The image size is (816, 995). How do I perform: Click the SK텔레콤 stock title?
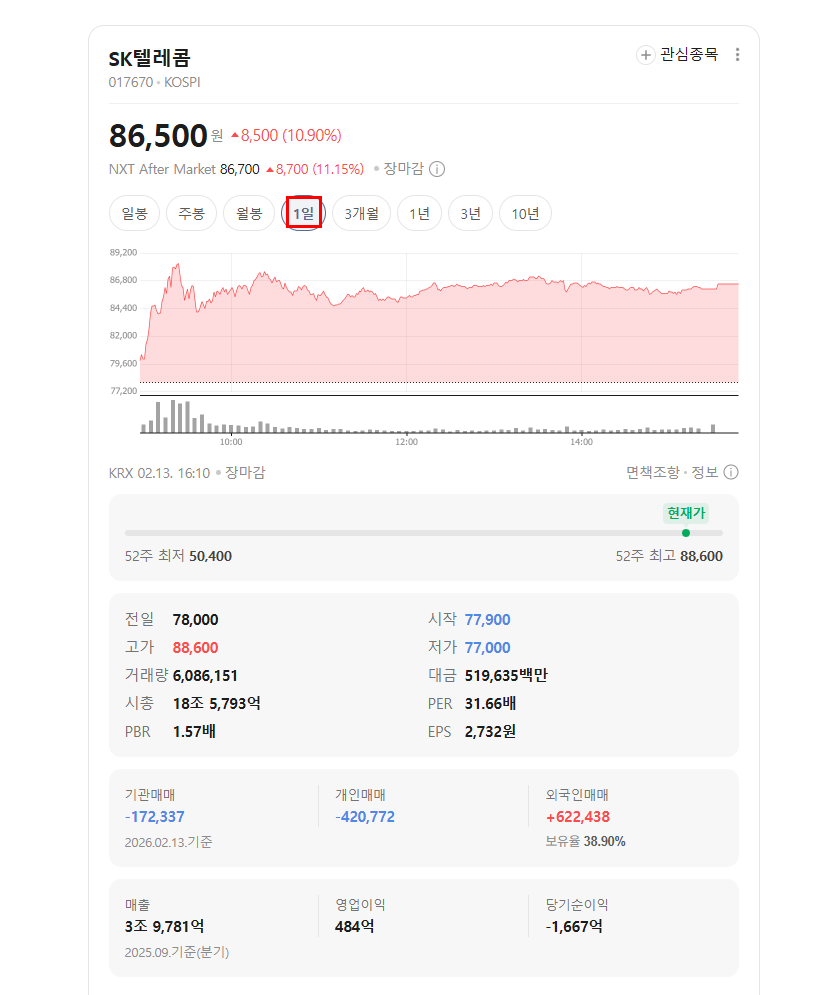coord(150,58)
